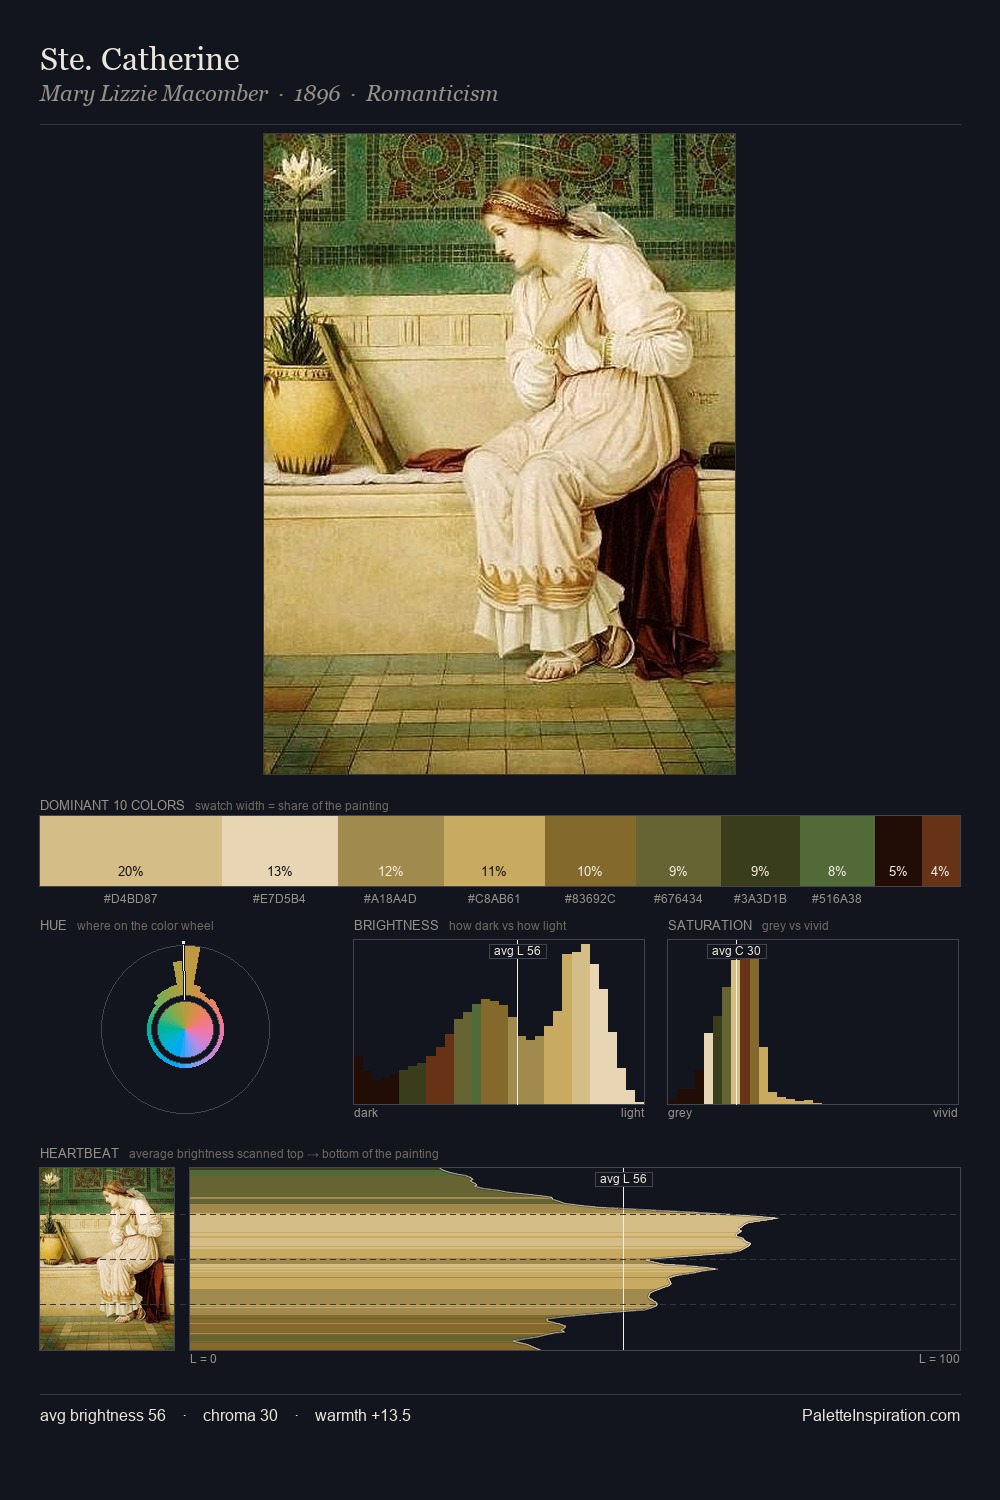Click the 12% swatch #A18A4D

pyautogui.click(x=391, y=851)
